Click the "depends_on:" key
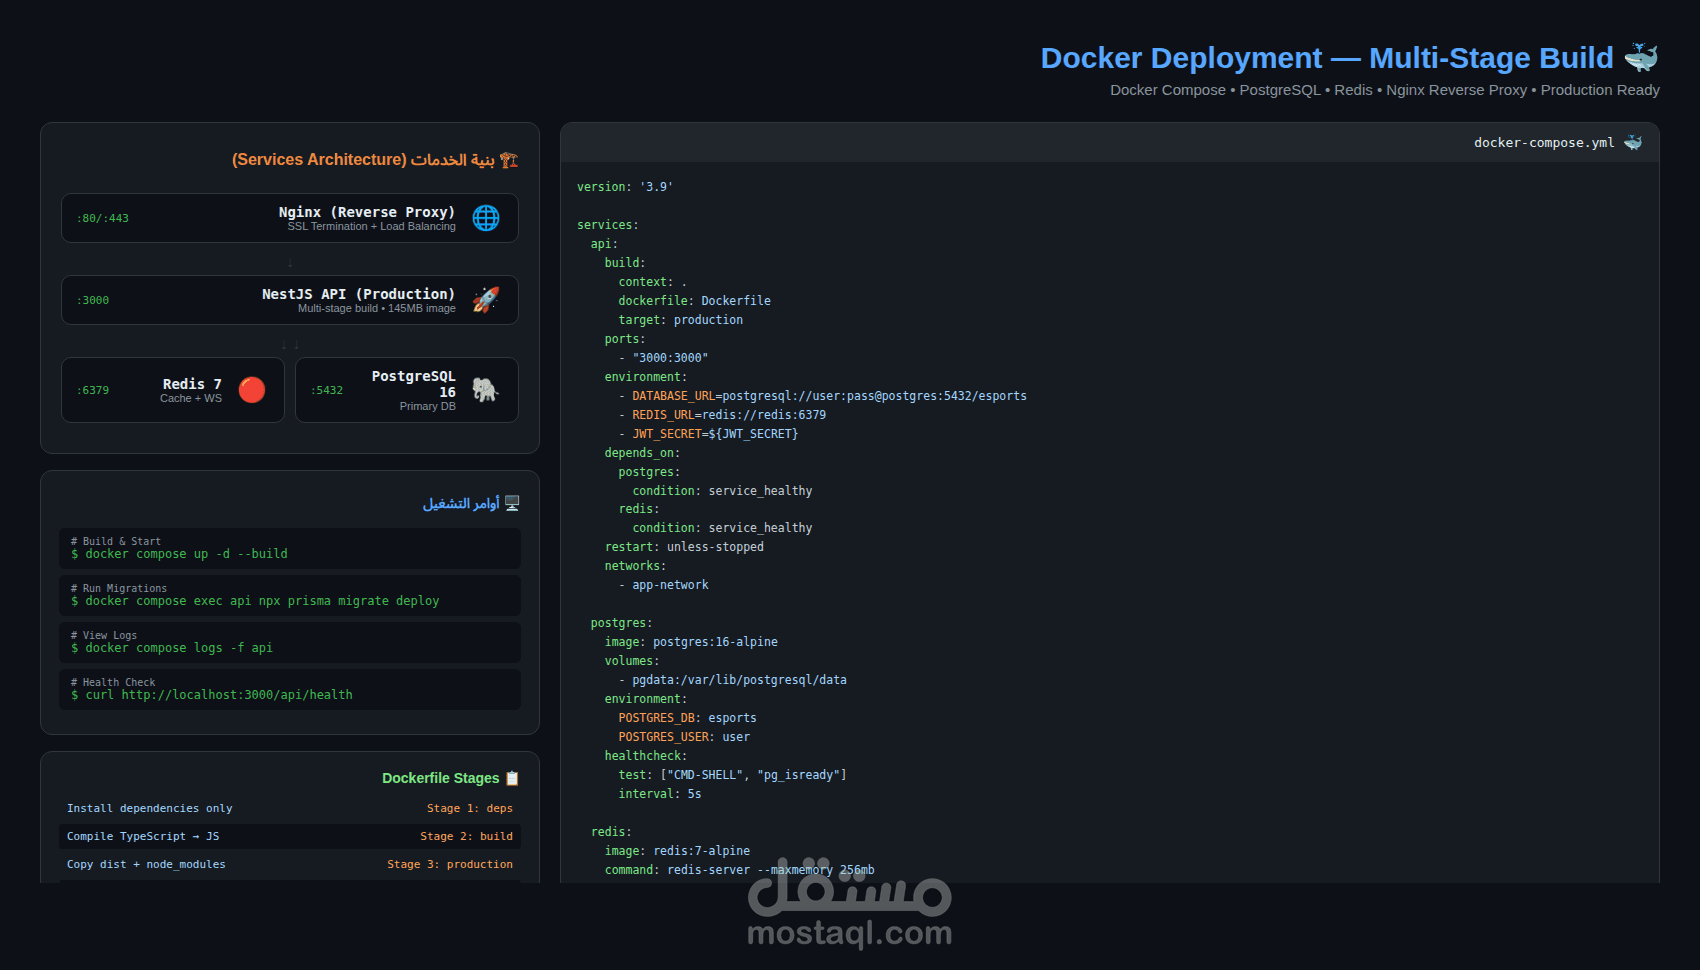This screenshot has width=1700, height=970. (642, 453)
